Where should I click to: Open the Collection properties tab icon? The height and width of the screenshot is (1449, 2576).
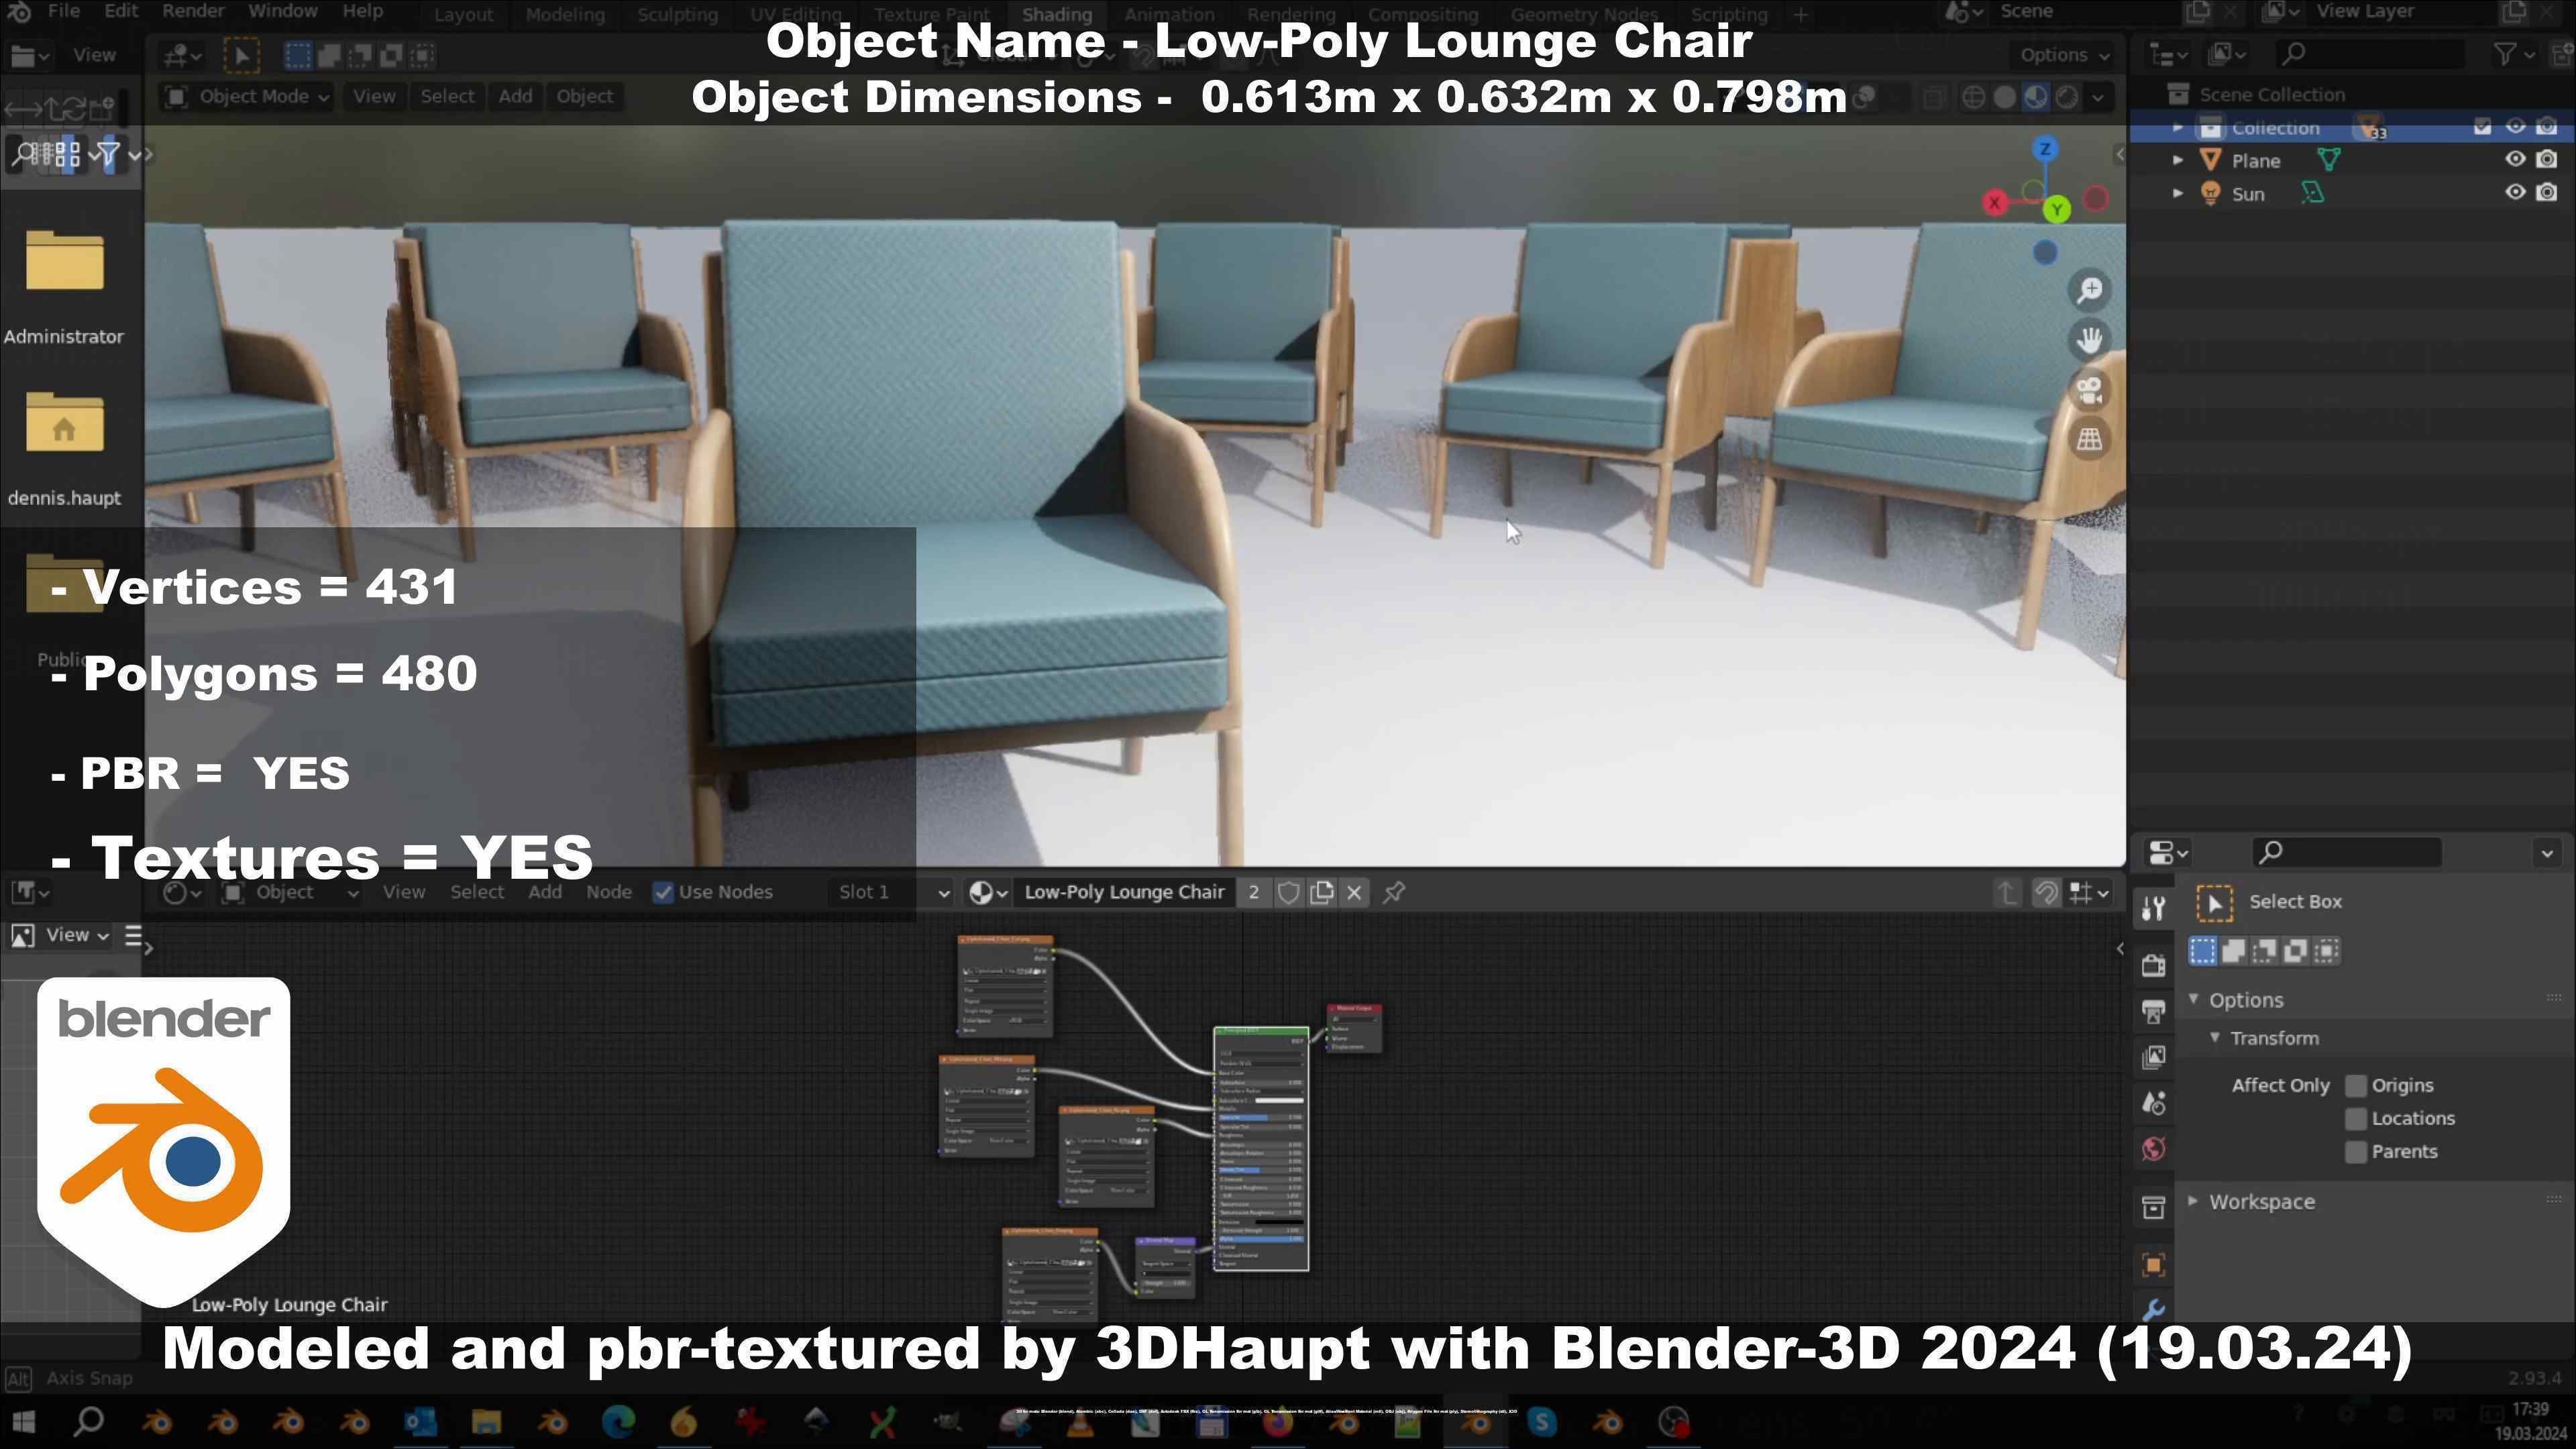[x=2153, y=1207]
